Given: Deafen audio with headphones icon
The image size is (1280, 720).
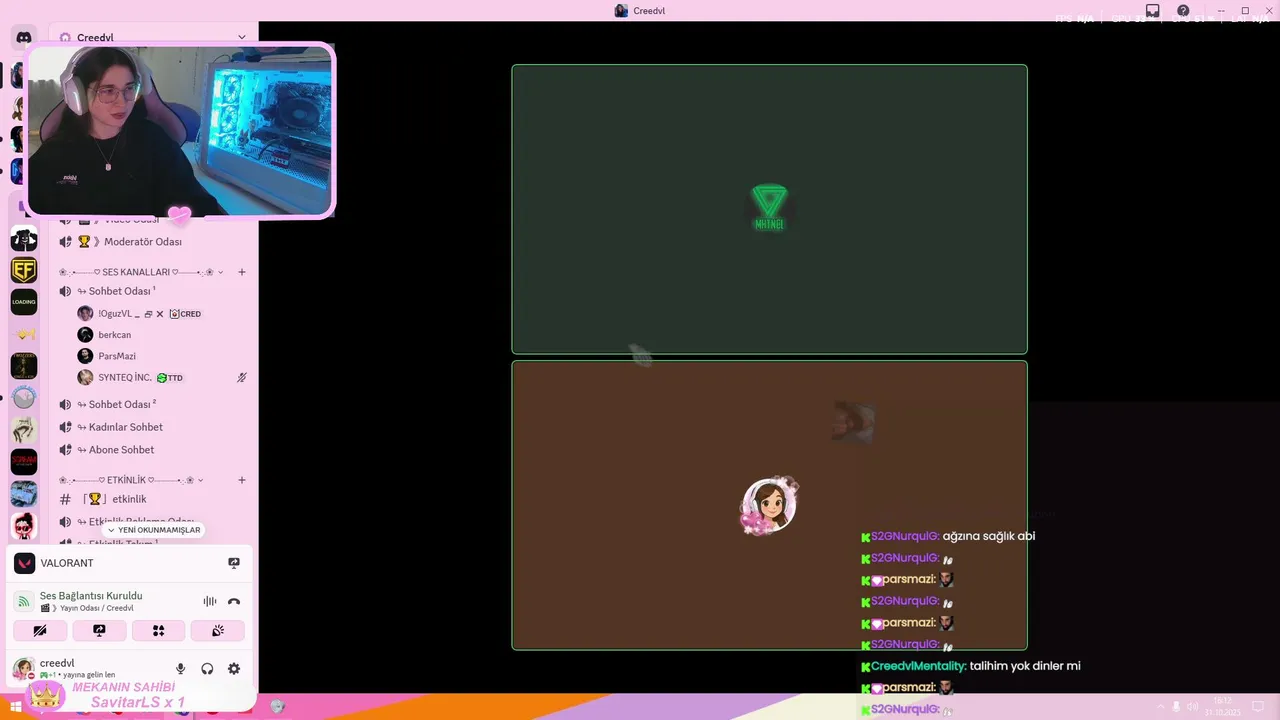Looking at the screenshot, I should pos(207,669).
